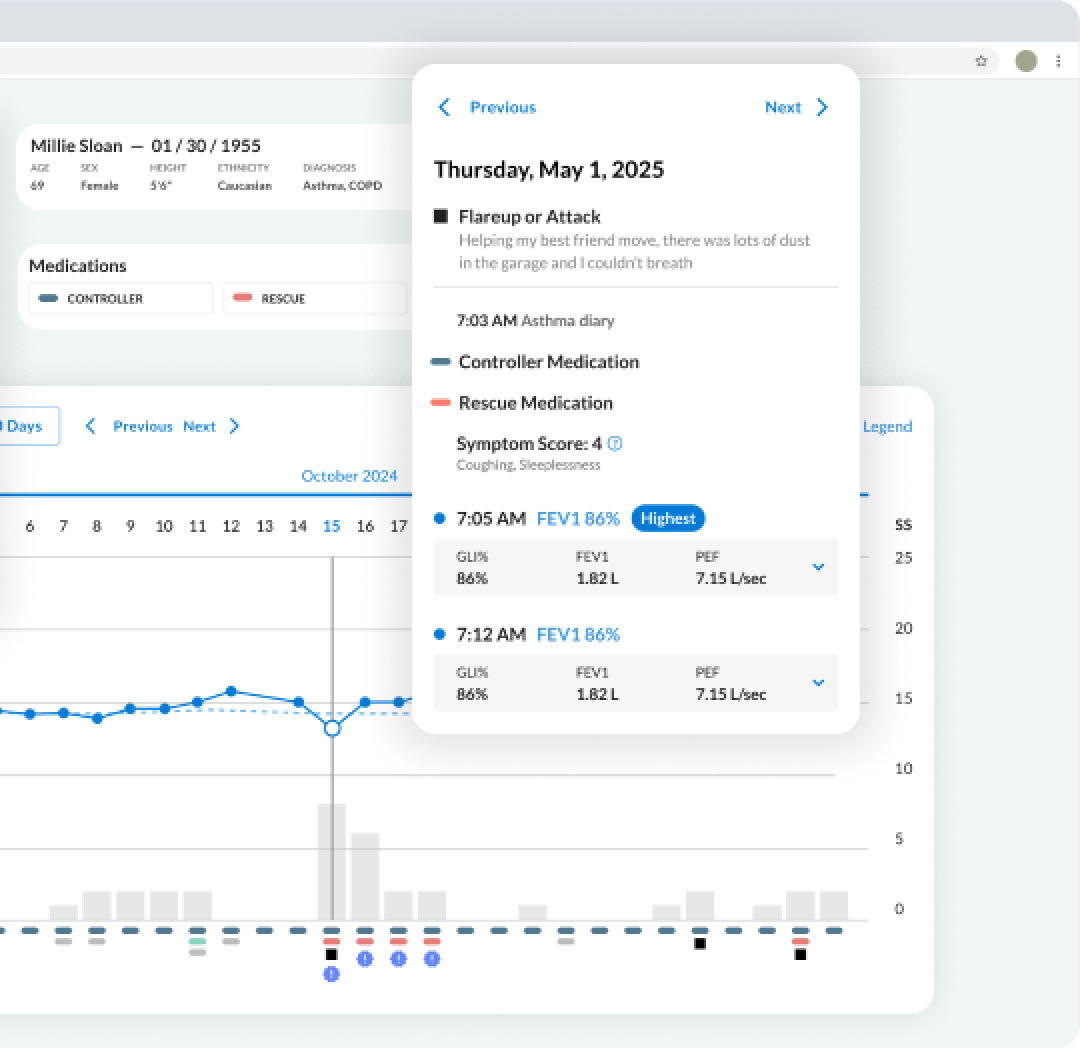Toggle the Rescue medication filter

(314, 298)
